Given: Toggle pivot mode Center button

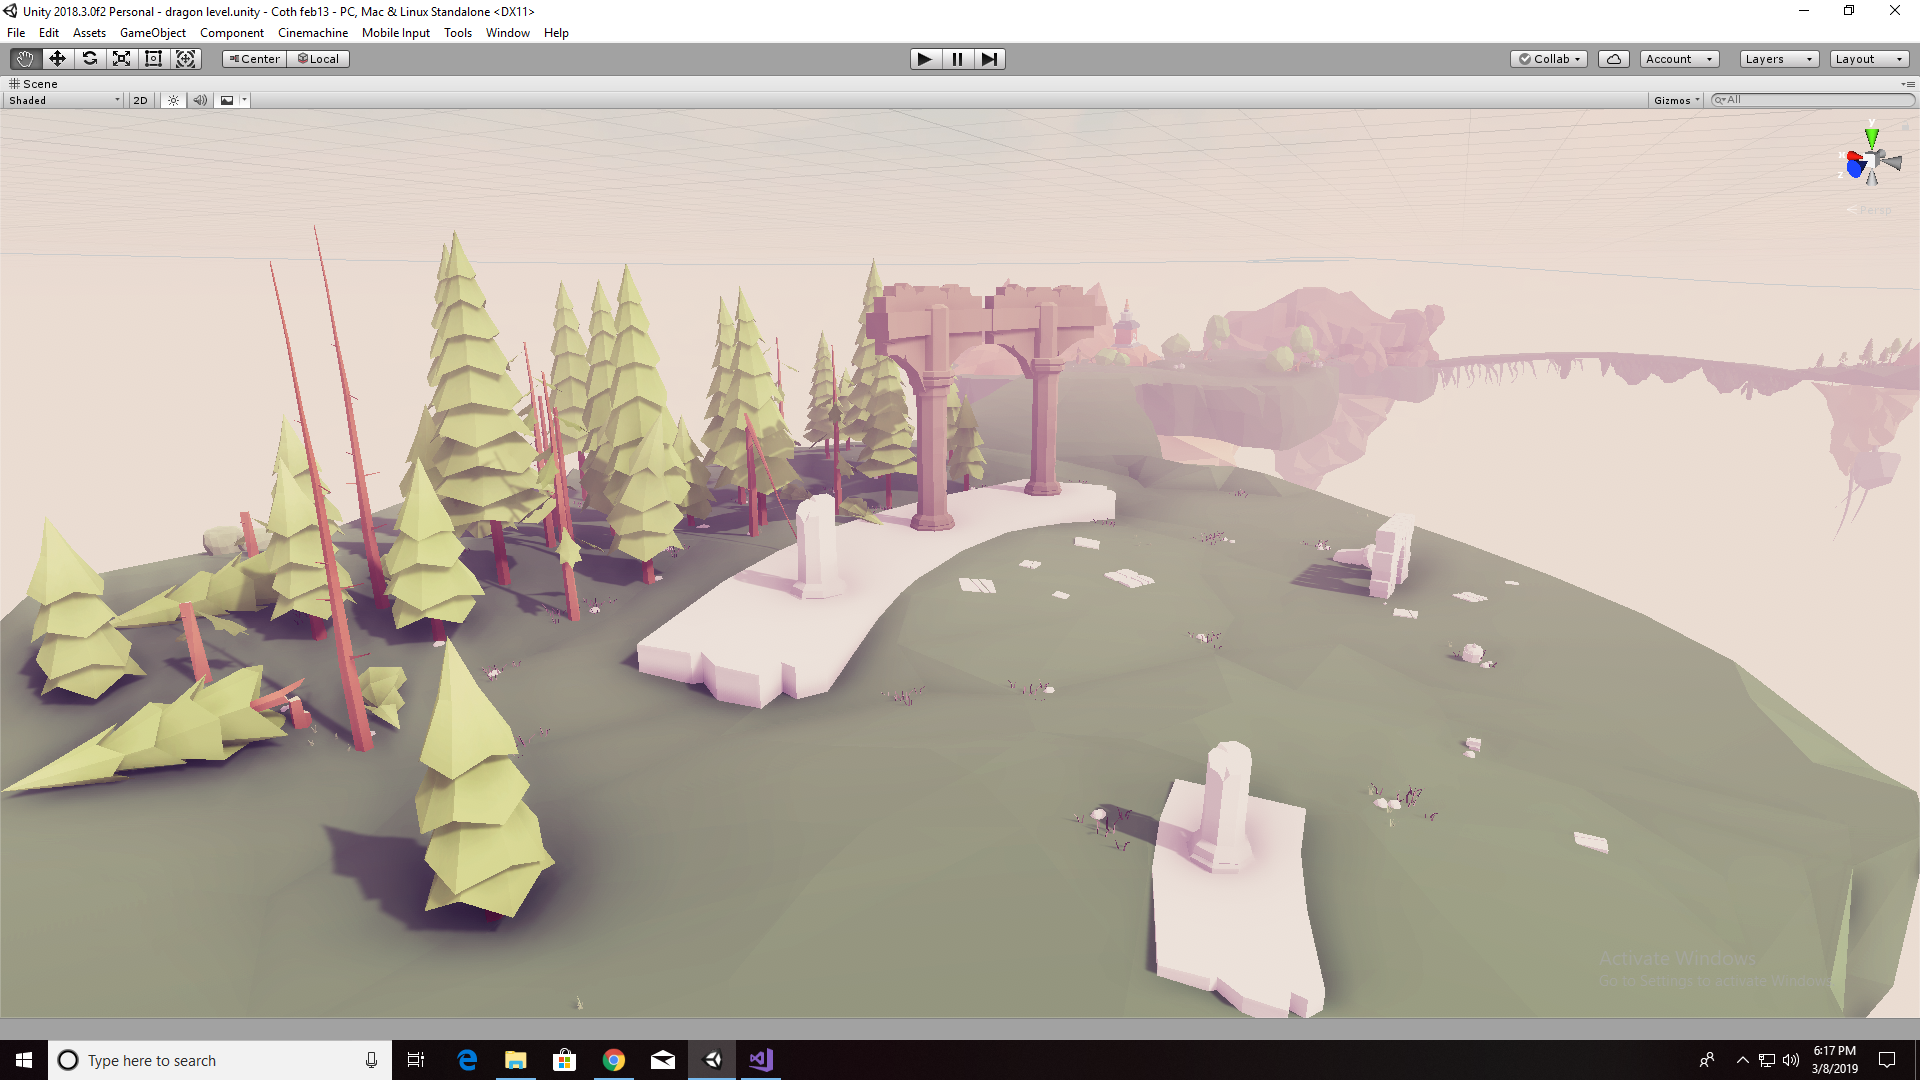Looking at the screenshot, I should click(x=255, y=59).
